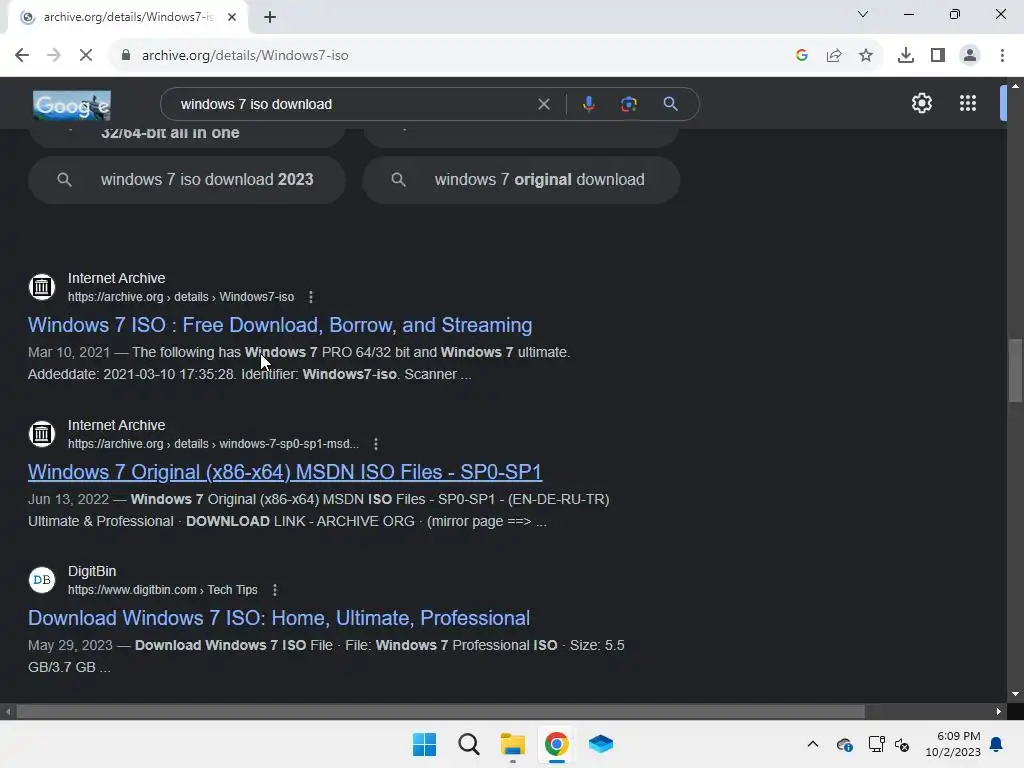Image resolution: width=1024 pixels, height=768 pixels.
Task: Click the address bar URL
Action: pos(245,56)
